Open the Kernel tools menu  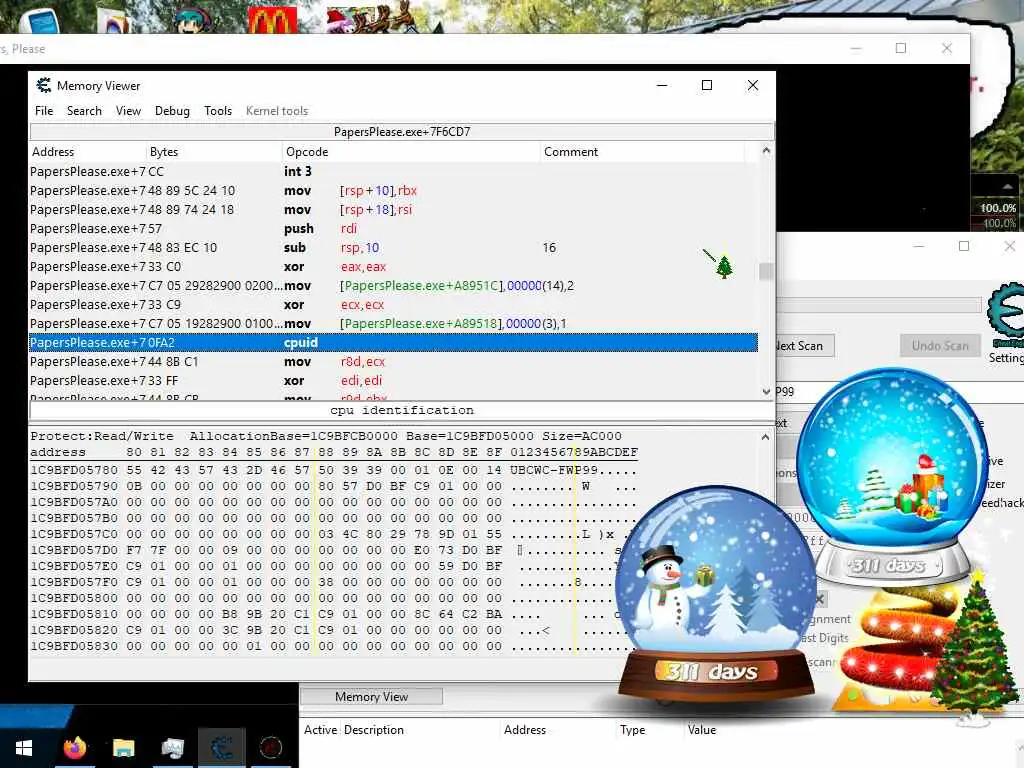pyautogui.click(x=277, y=111)
